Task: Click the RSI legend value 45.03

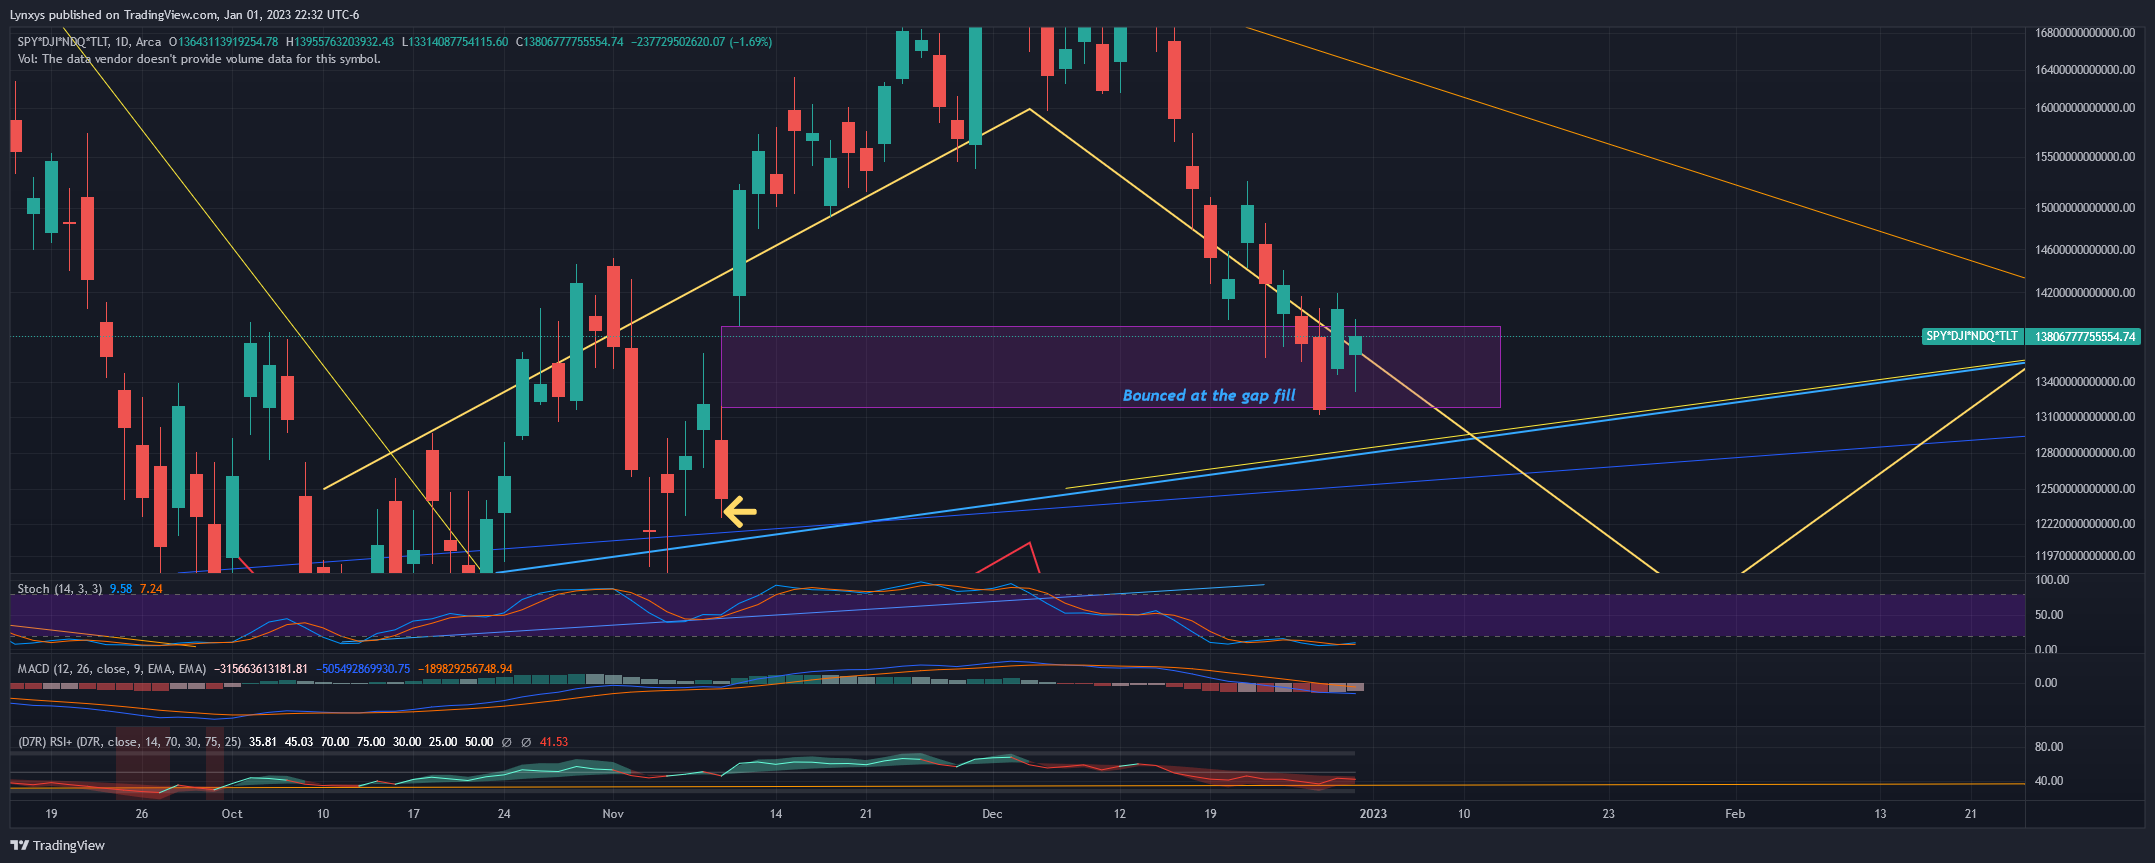Action: pyautogui.click(x=299, y=742)
